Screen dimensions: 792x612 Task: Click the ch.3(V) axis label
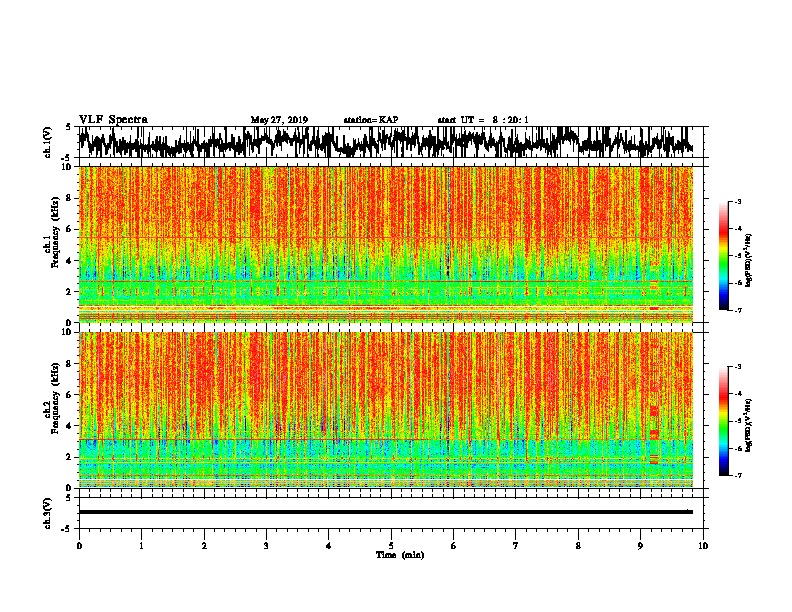coord(48,513)
